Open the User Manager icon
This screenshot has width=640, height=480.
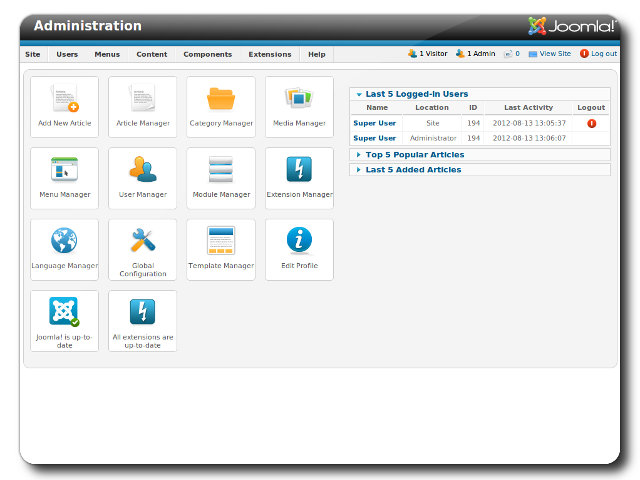click(143, 170)
